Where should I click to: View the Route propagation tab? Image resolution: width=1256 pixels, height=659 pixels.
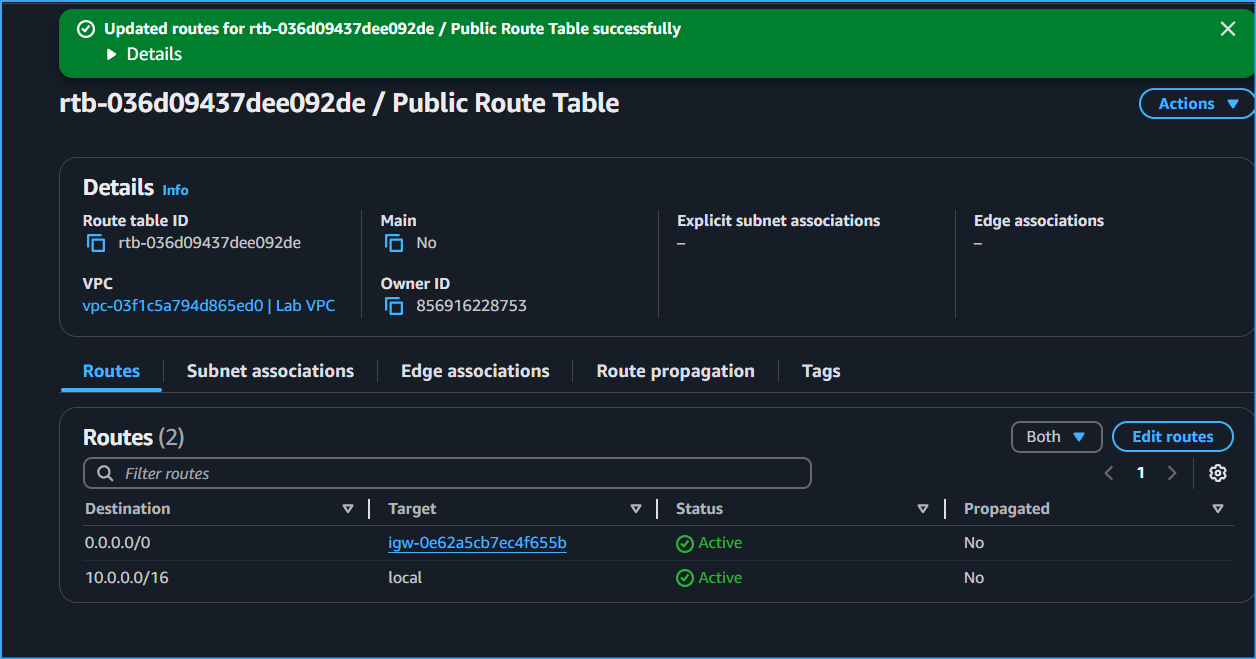675,370
